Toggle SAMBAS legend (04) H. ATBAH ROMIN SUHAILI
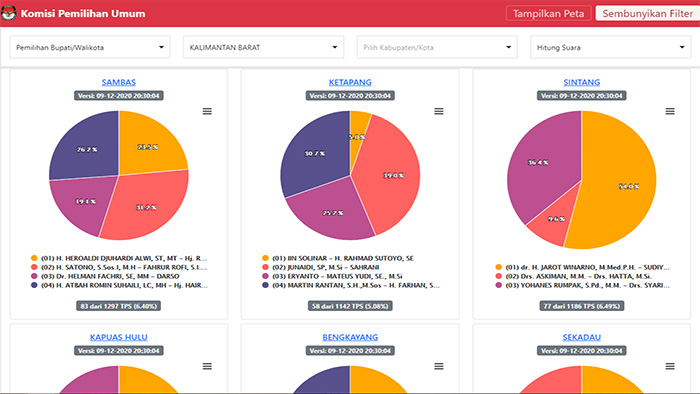Viewport: 700px width, 394px height. tap(119, 285)
